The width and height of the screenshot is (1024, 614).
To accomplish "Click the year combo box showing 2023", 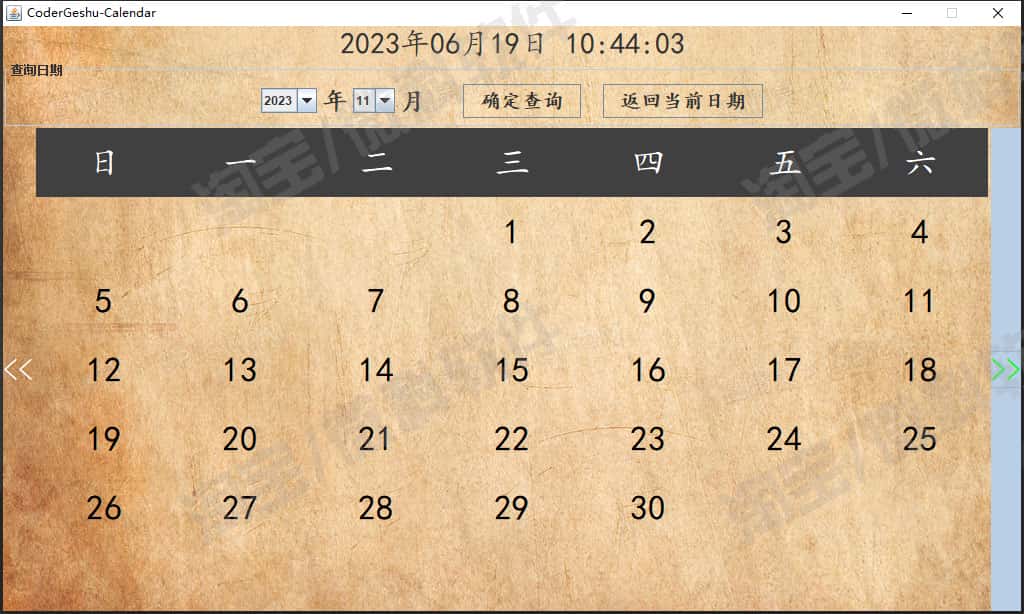I will (289, 101).
